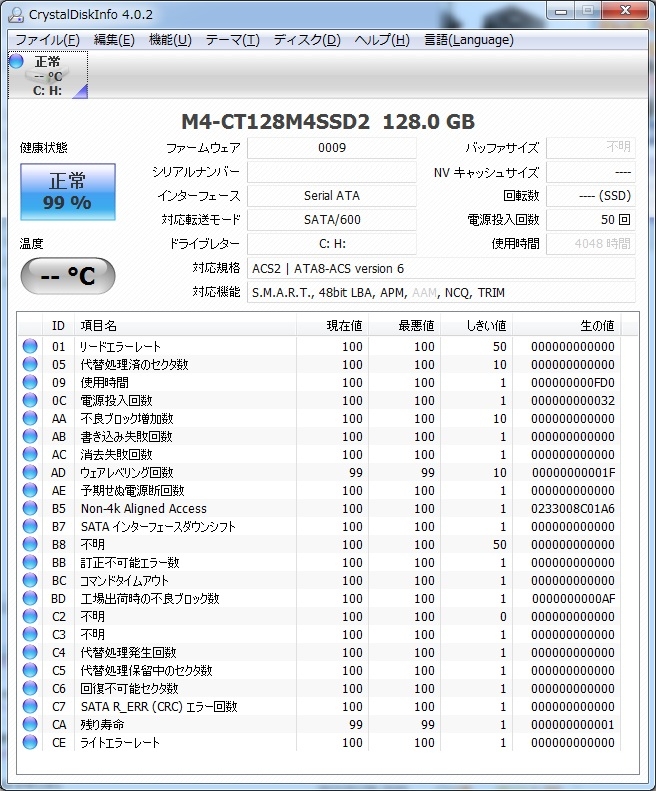Click status orb for ID AE row
Image resolution: width=656 pixels, height=791 pixels.
click(30, 490)
